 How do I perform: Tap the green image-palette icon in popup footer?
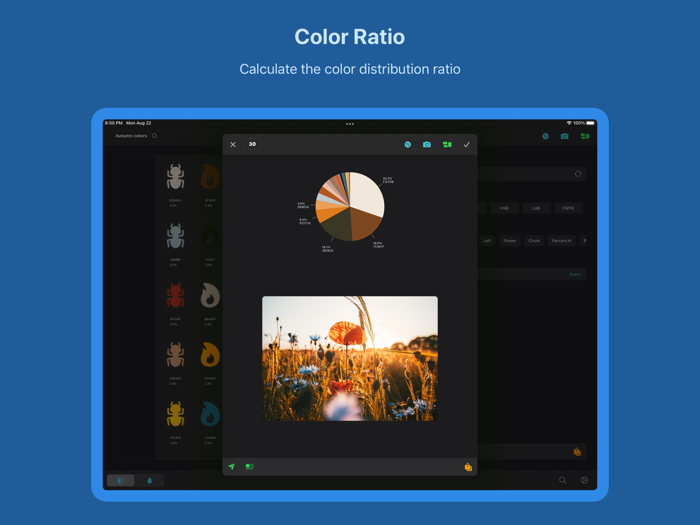pyautogui.click(x=250, y=467)
